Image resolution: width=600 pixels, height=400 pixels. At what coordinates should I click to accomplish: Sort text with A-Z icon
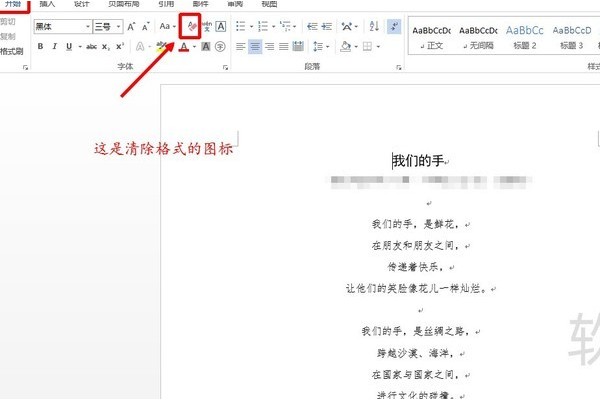click(374, 26)
